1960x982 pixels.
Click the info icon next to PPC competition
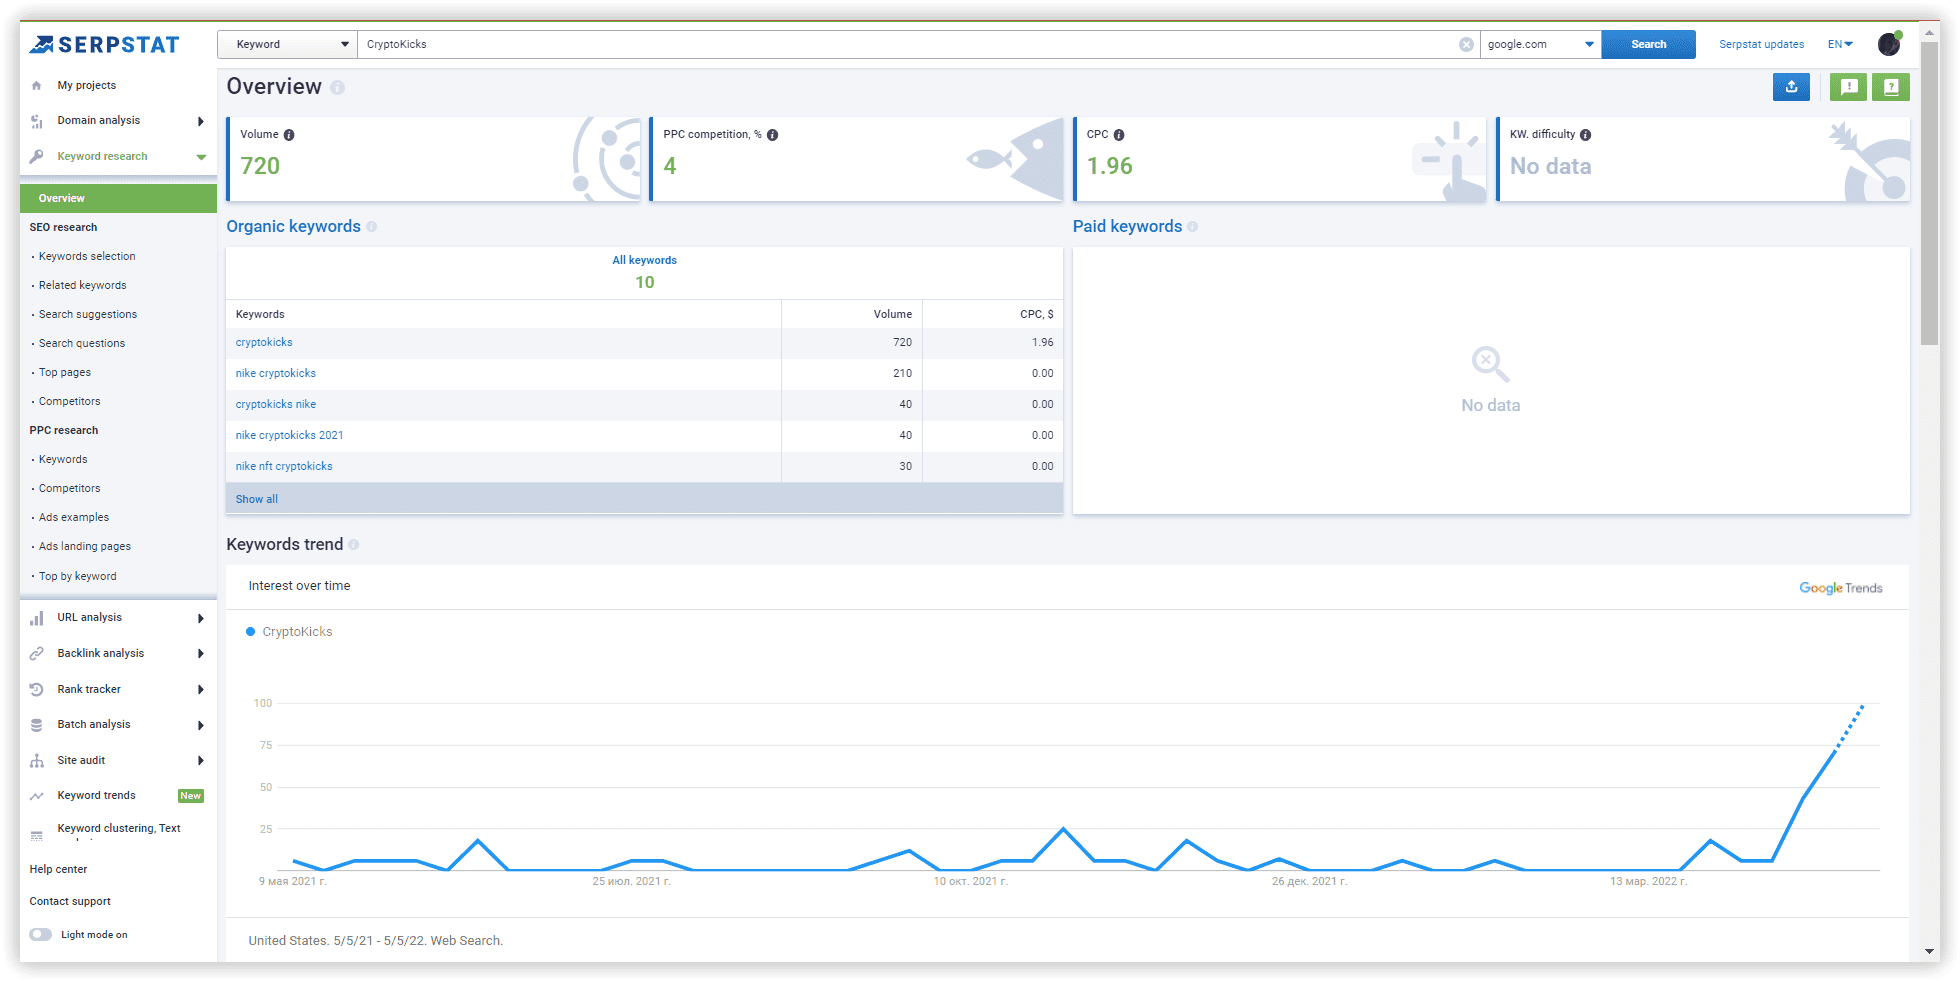772,135
